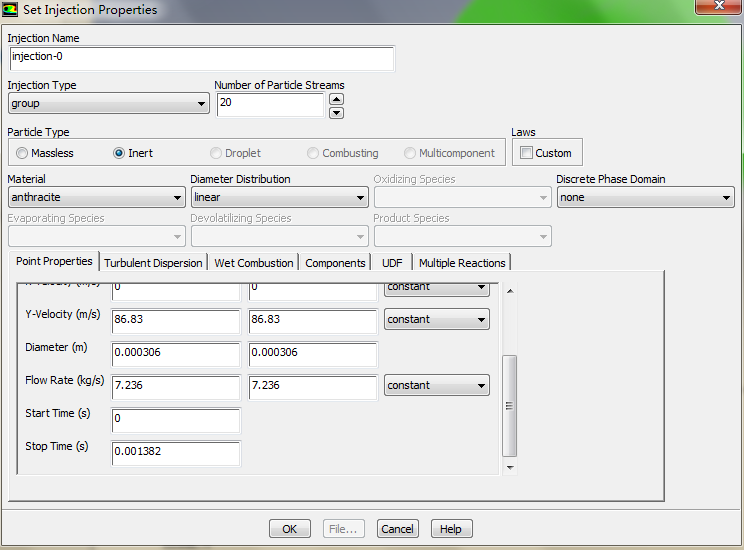Switch to the UDF tab

(x=392, y=263)
